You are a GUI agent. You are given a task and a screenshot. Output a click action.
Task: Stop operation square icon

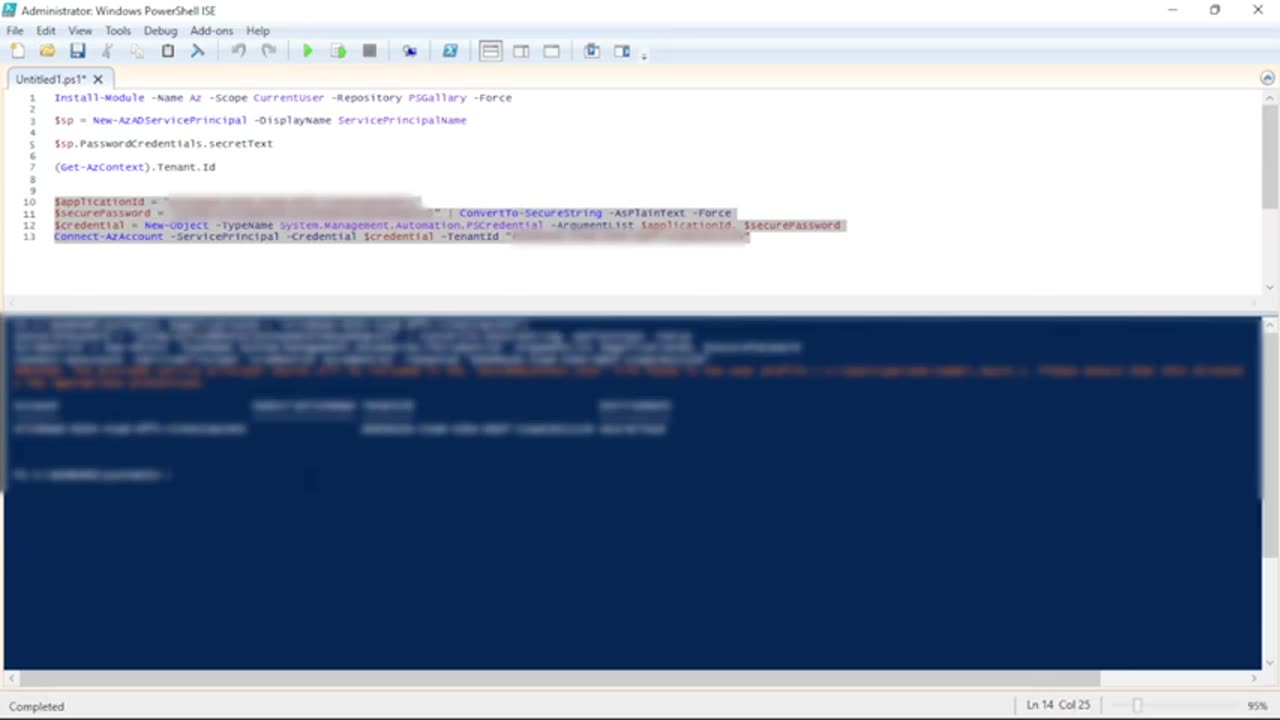click(369, 51)
